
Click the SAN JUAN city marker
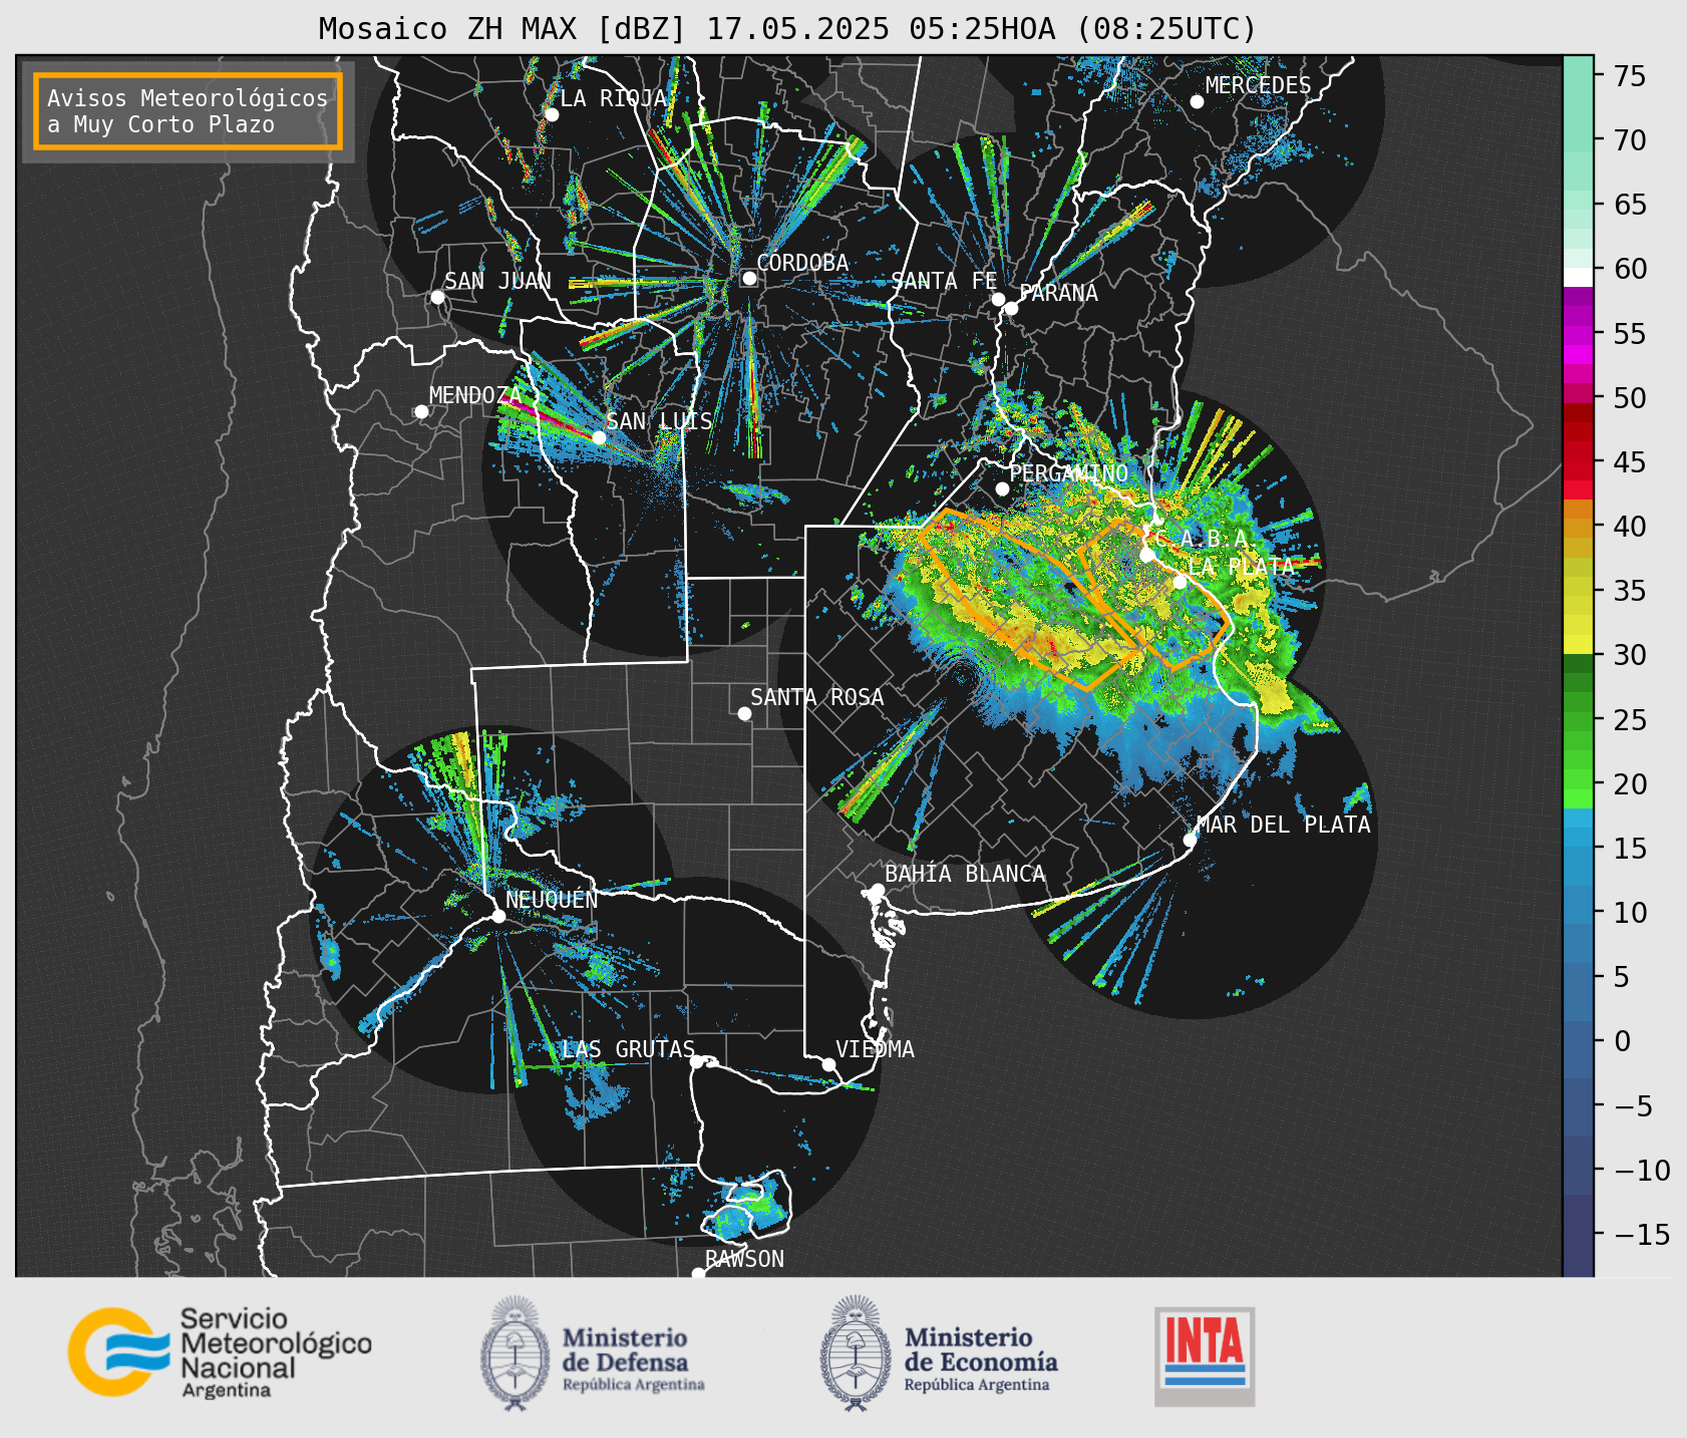tap(437, 297)
